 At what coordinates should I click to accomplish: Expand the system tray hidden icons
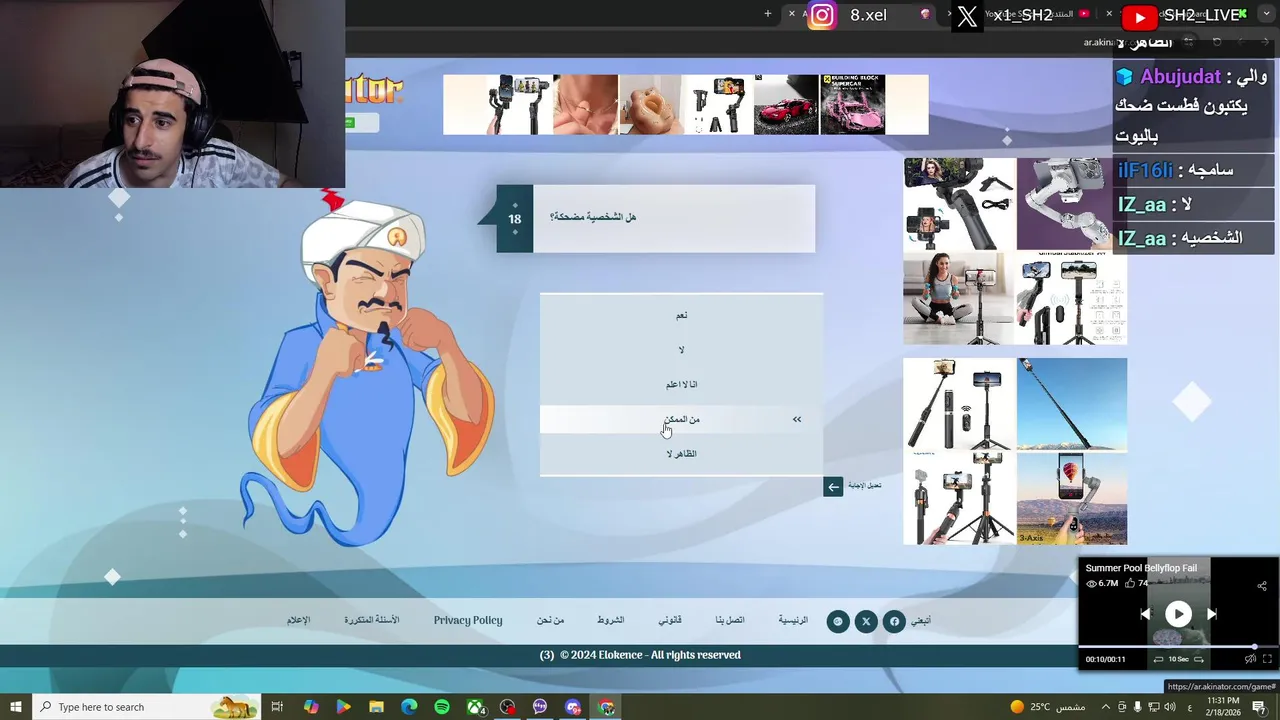point(1105,707)
